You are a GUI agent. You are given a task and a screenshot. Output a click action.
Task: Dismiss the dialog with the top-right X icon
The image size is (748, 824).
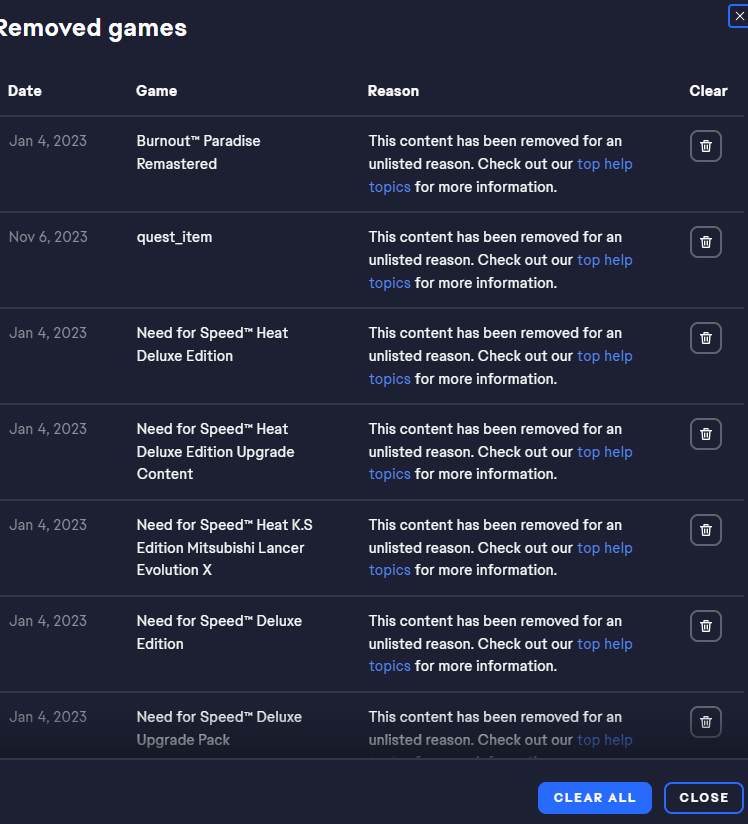tap(739, 15)
